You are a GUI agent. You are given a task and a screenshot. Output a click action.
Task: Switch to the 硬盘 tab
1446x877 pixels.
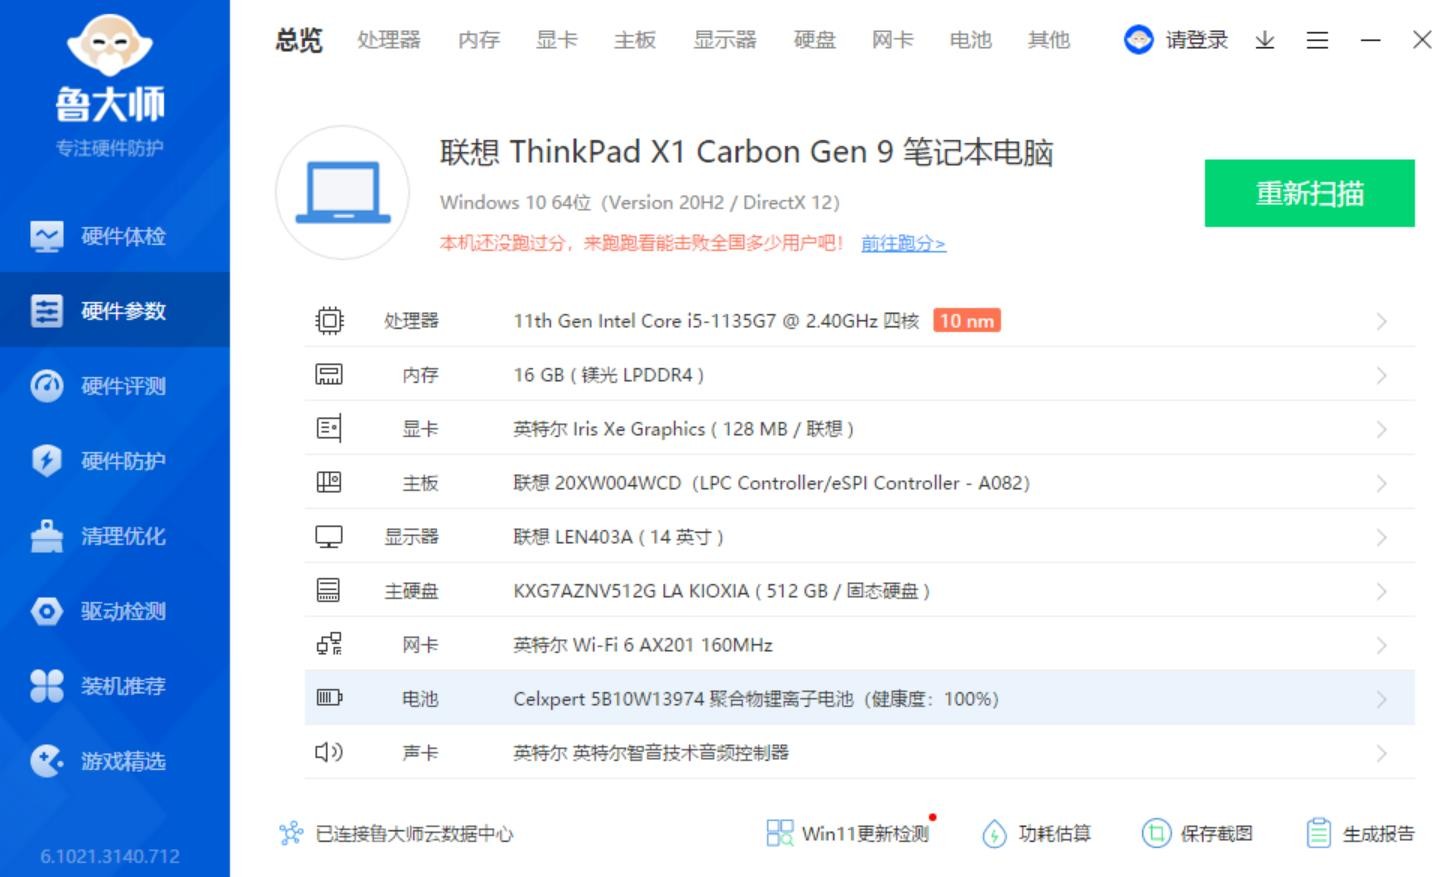(x=815, y=40)
